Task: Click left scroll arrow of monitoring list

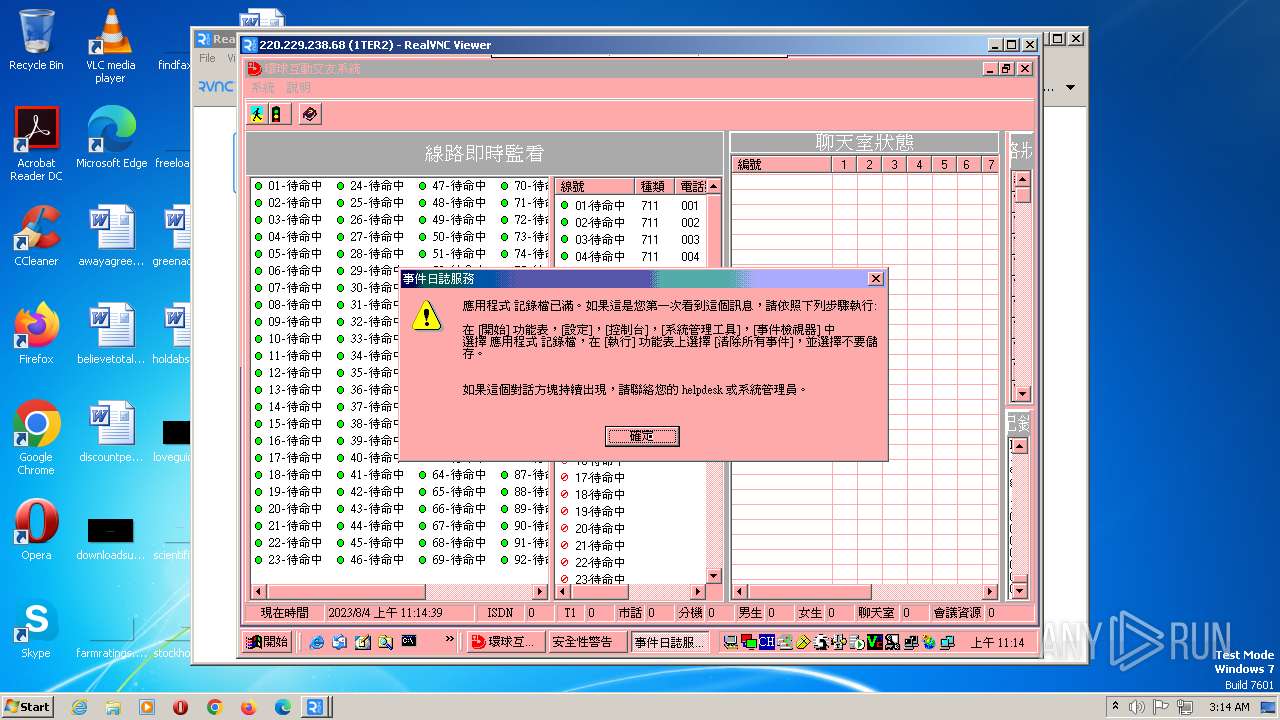Action: coord(259,592)
